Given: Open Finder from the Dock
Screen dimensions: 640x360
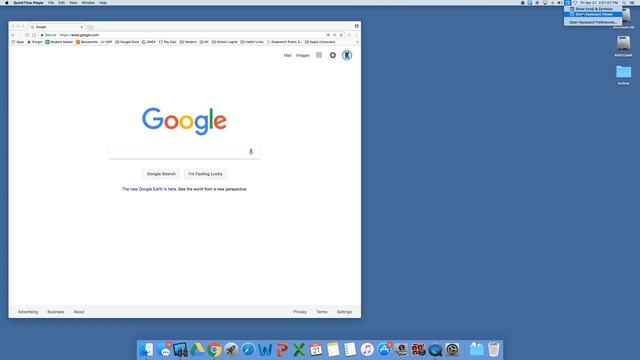Looking at the screenshot, I should tap(146, 350).
